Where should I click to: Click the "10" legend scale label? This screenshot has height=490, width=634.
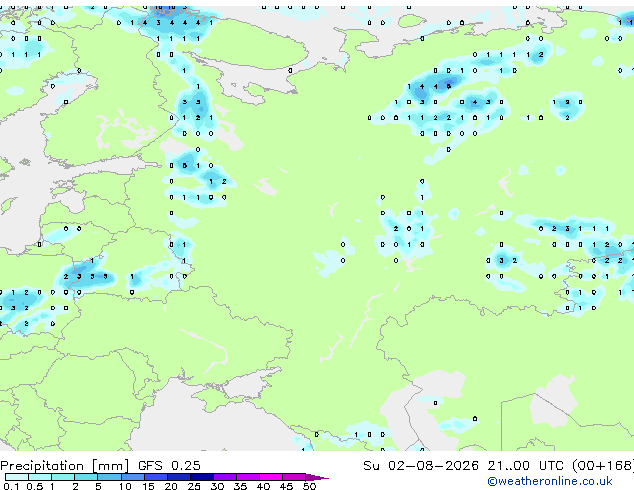coord(125,486)
